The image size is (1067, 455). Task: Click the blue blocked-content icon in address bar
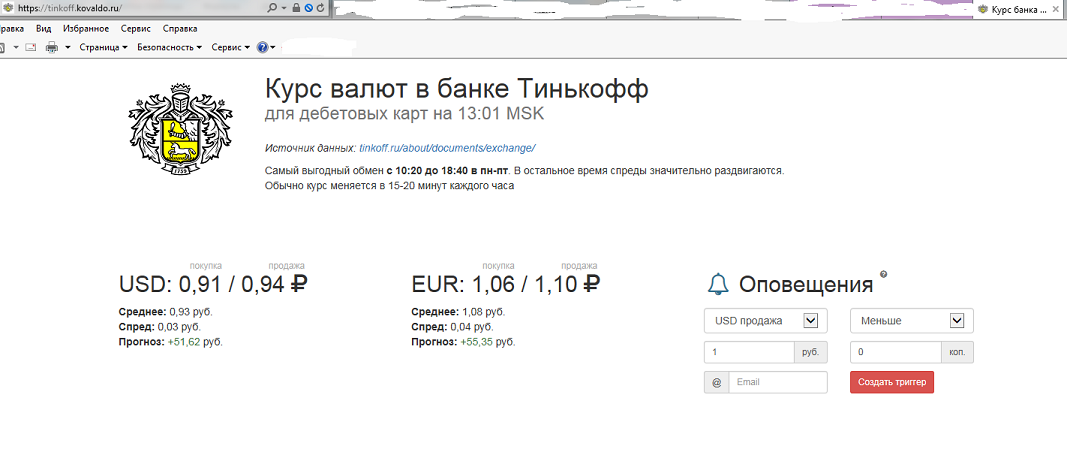pyautogui.click(x=308, y=8)
